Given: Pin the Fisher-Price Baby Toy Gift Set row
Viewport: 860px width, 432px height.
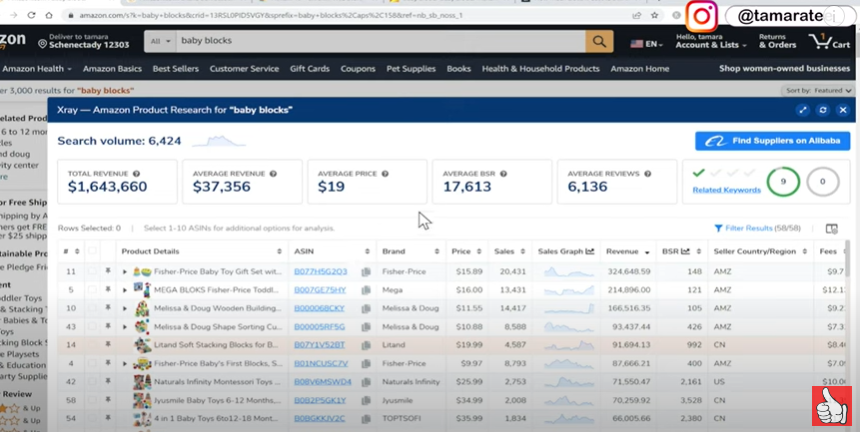Looking at the screenshot, I should (108, 271).
